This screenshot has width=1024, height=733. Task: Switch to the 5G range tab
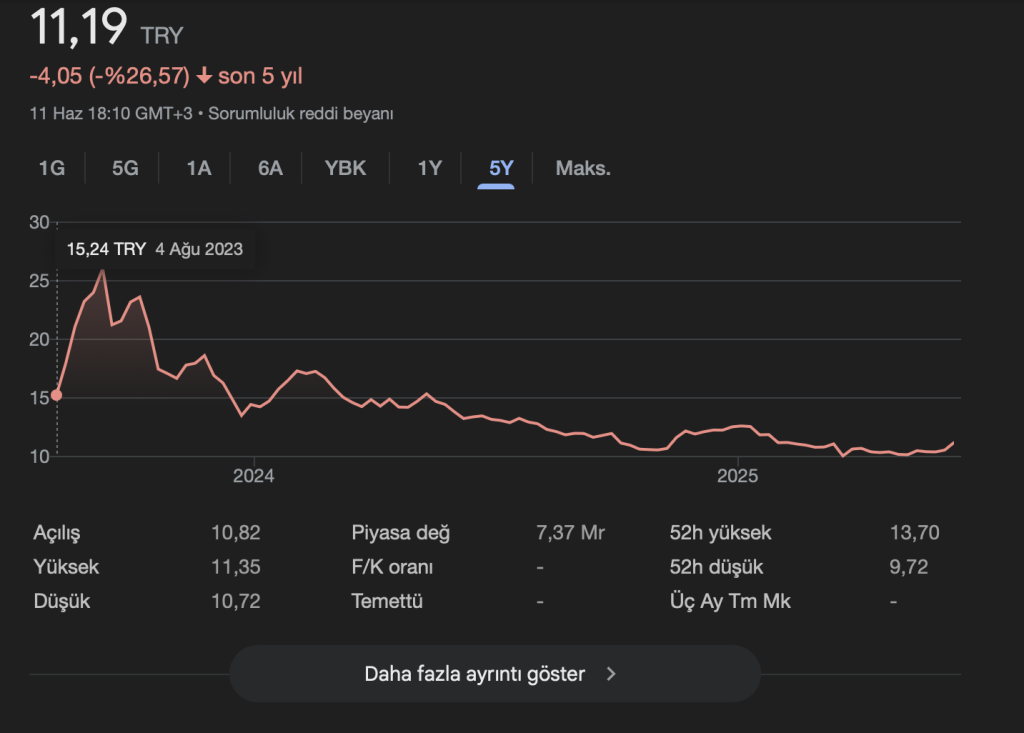(125, 168)
